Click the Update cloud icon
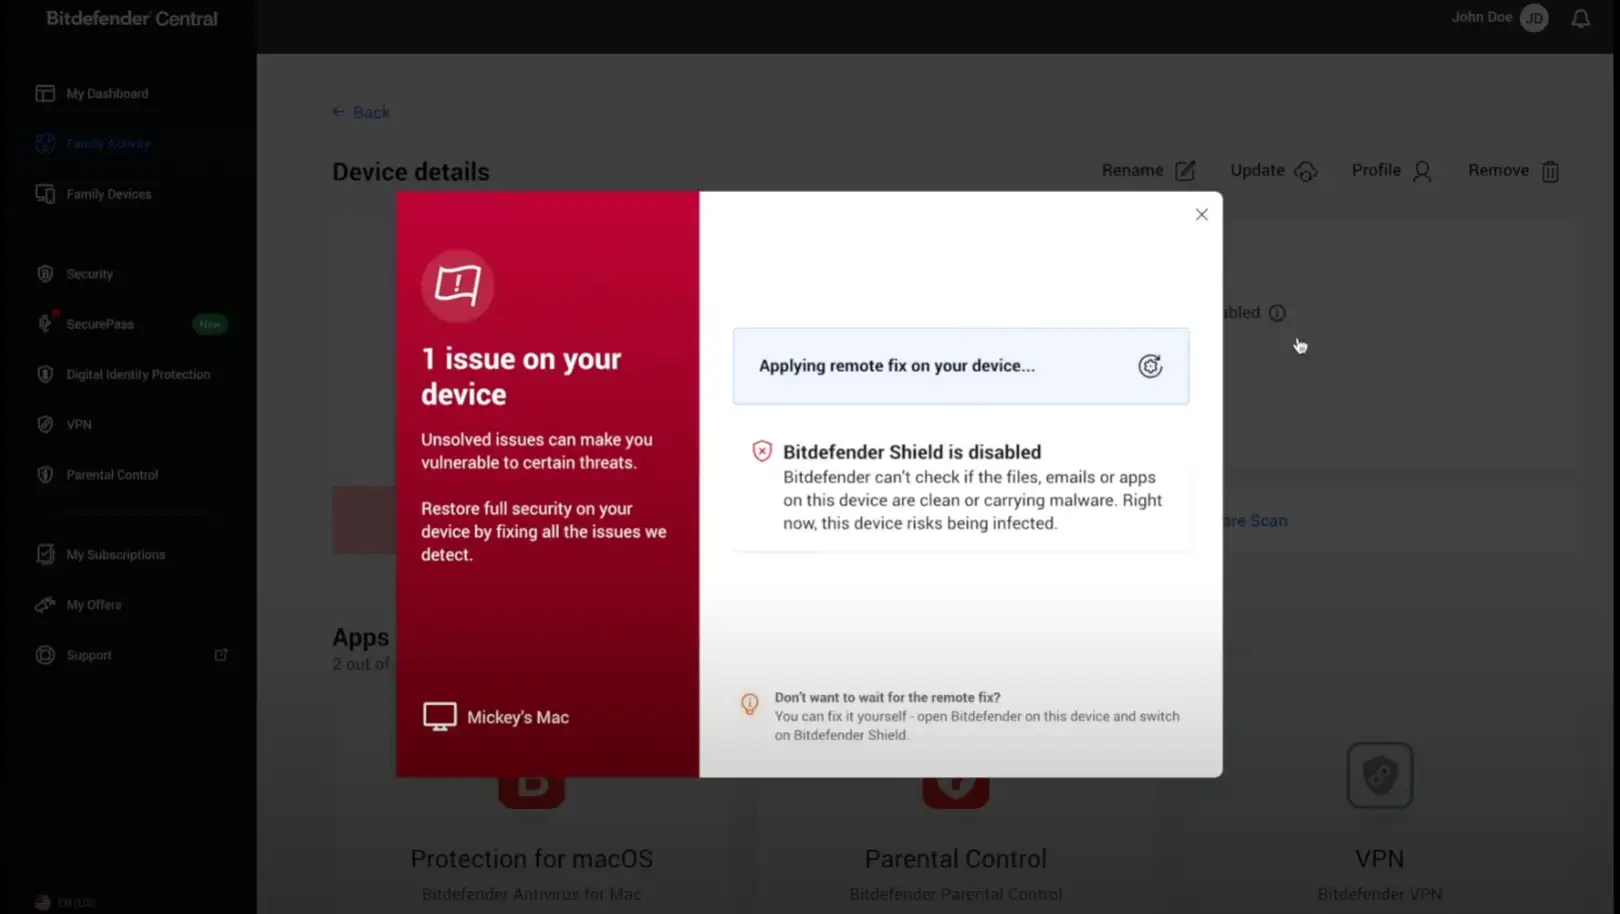Screen dimensions: 1620x914 tap(1305, 172)
